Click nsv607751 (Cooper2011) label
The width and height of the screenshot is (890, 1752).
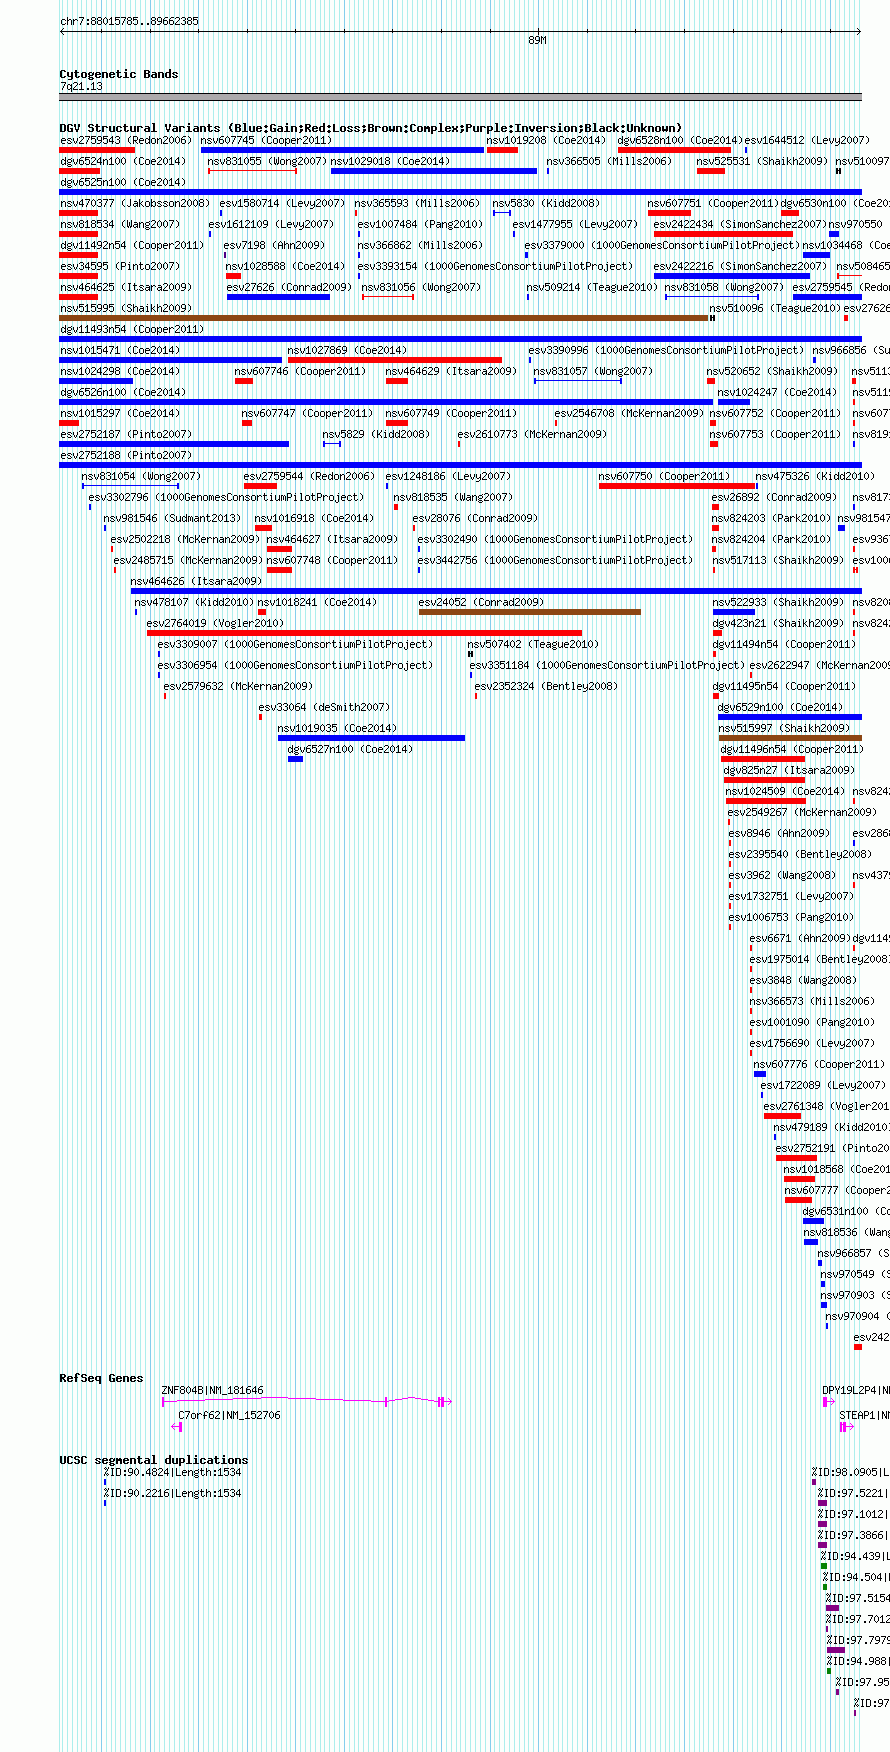tap(713, 204)
